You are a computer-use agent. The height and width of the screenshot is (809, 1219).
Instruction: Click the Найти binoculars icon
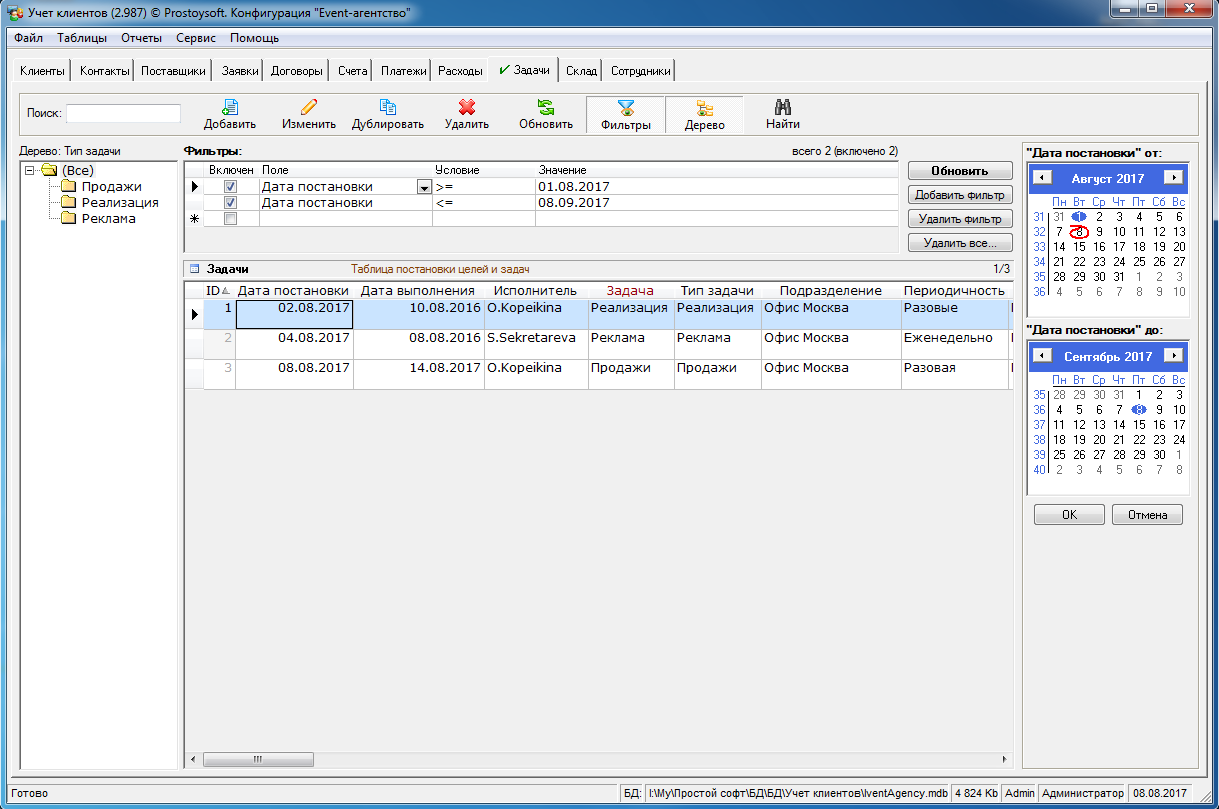[x=783, y=107]
